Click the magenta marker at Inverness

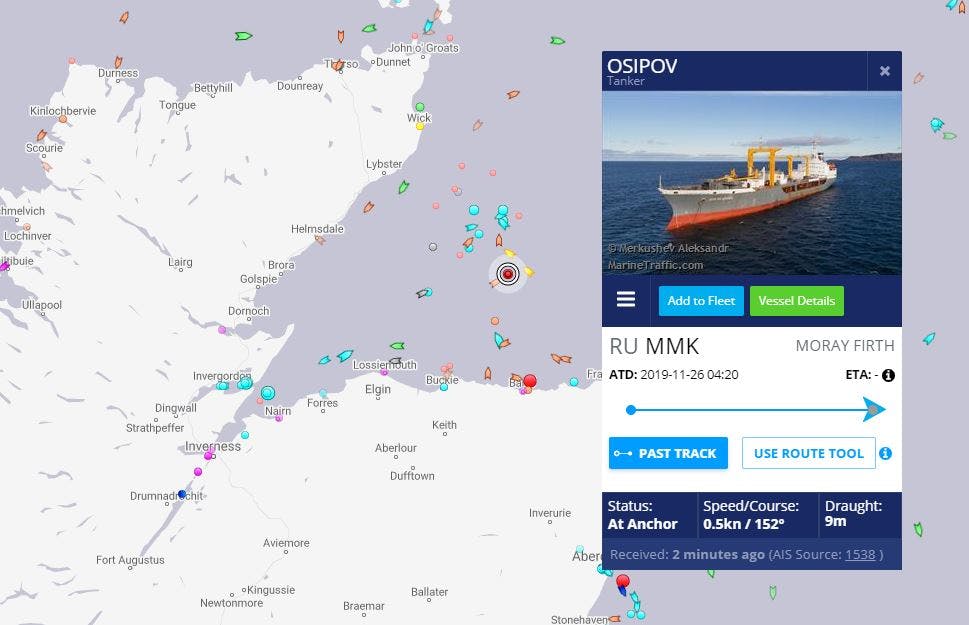tap(208, 456)
